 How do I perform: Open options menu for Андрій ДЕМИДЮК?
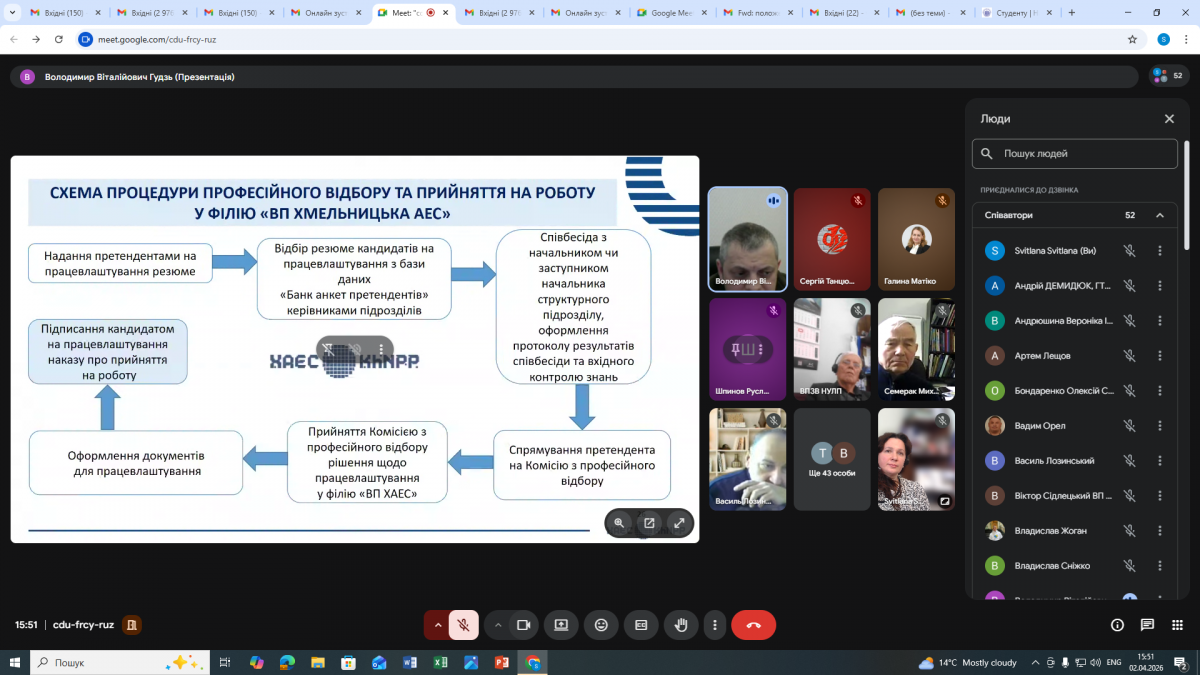[x=1160, y=286]
